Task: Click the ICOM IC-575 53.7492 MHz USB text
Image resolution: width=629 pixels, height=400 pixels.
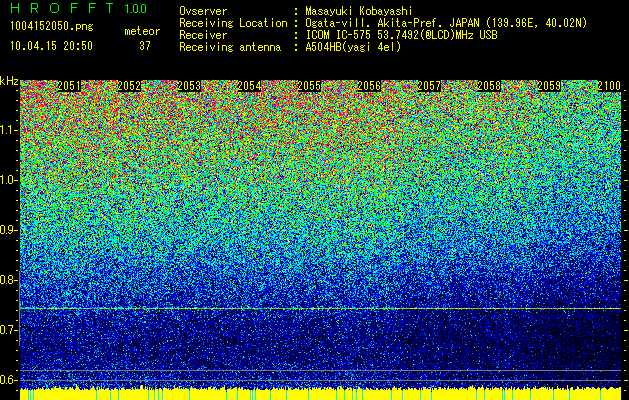Action: point(401,35)
